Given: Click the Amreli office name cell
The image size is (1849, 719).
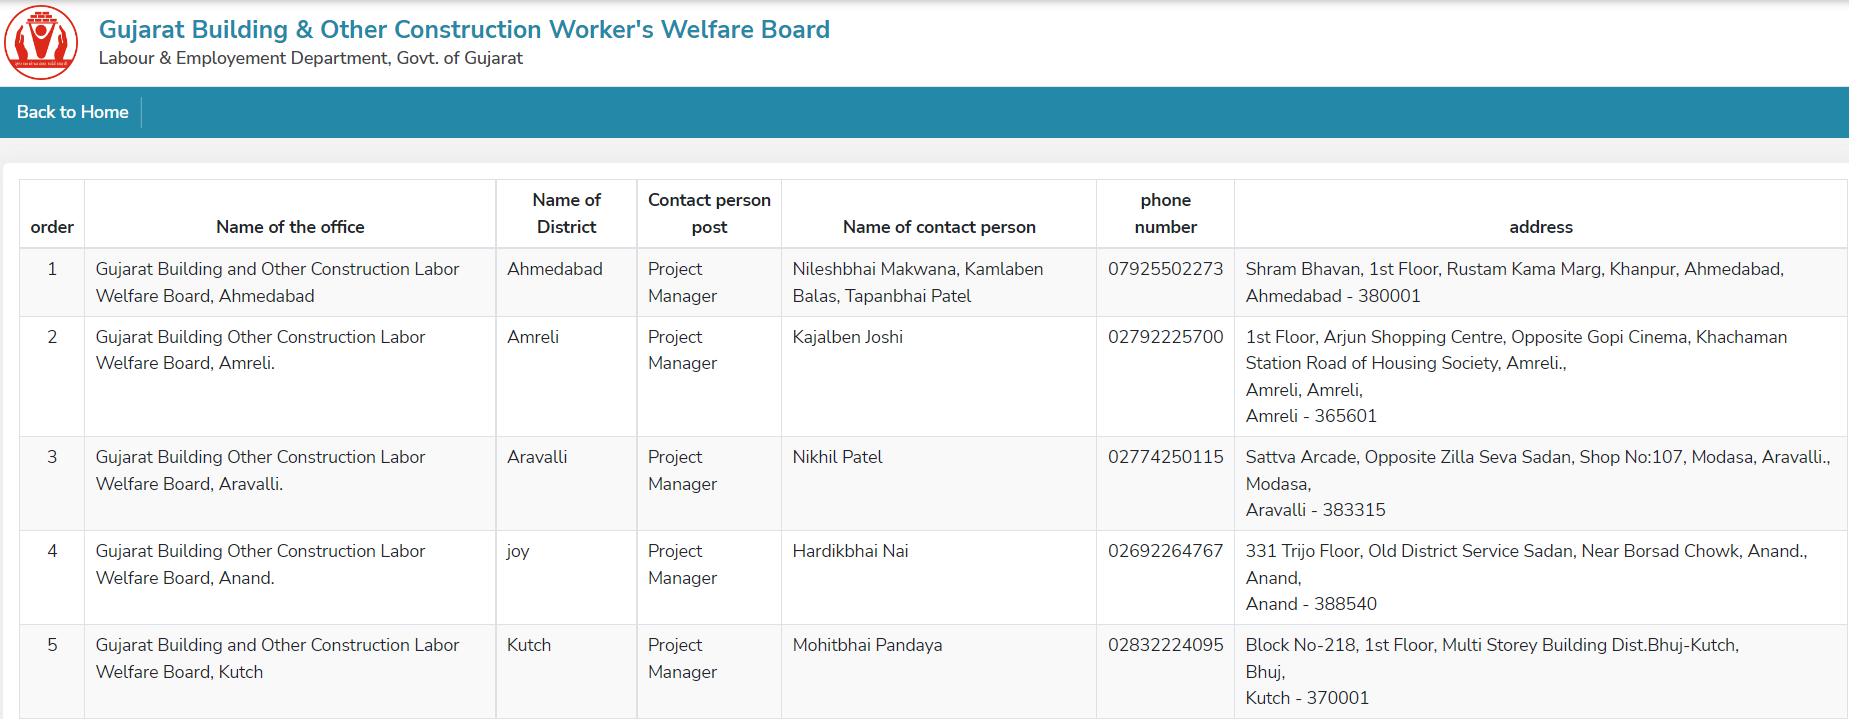Looking at the screenshot, I should coord(290,376).
